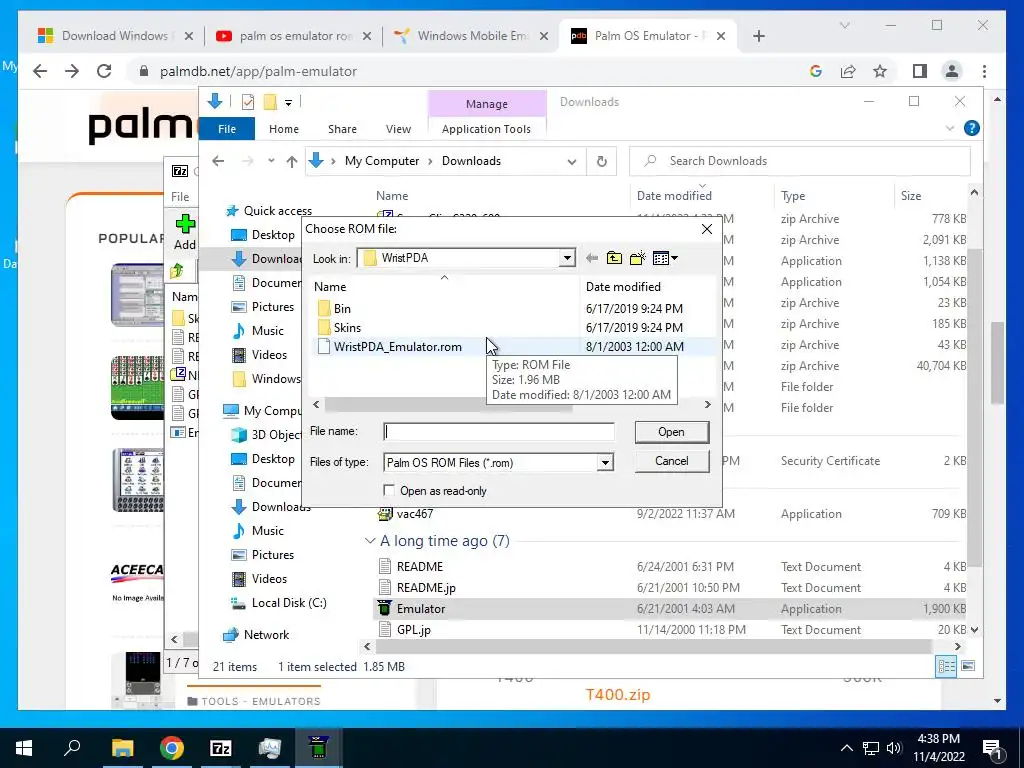Open notification center in system tray
The image size is (1024, 768).
coord(992,748)
